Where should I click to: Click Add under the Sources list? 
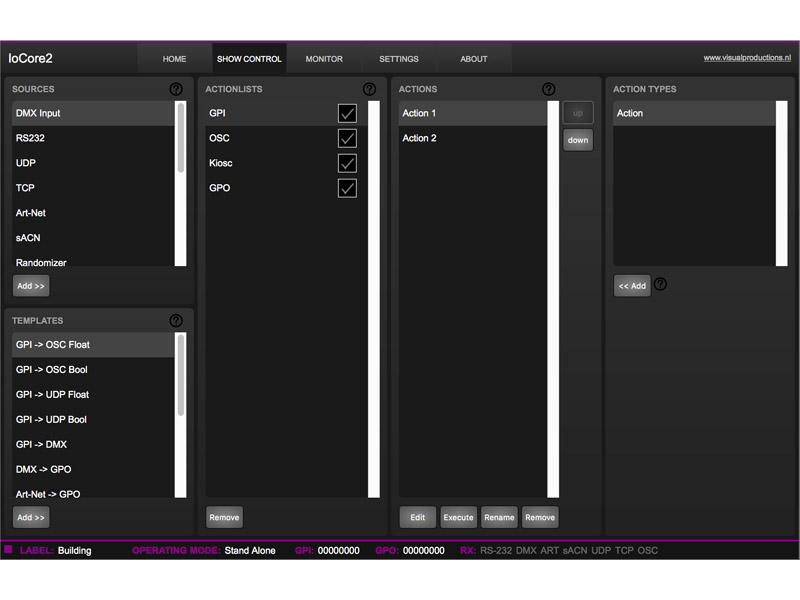click(x=30, y=286)
